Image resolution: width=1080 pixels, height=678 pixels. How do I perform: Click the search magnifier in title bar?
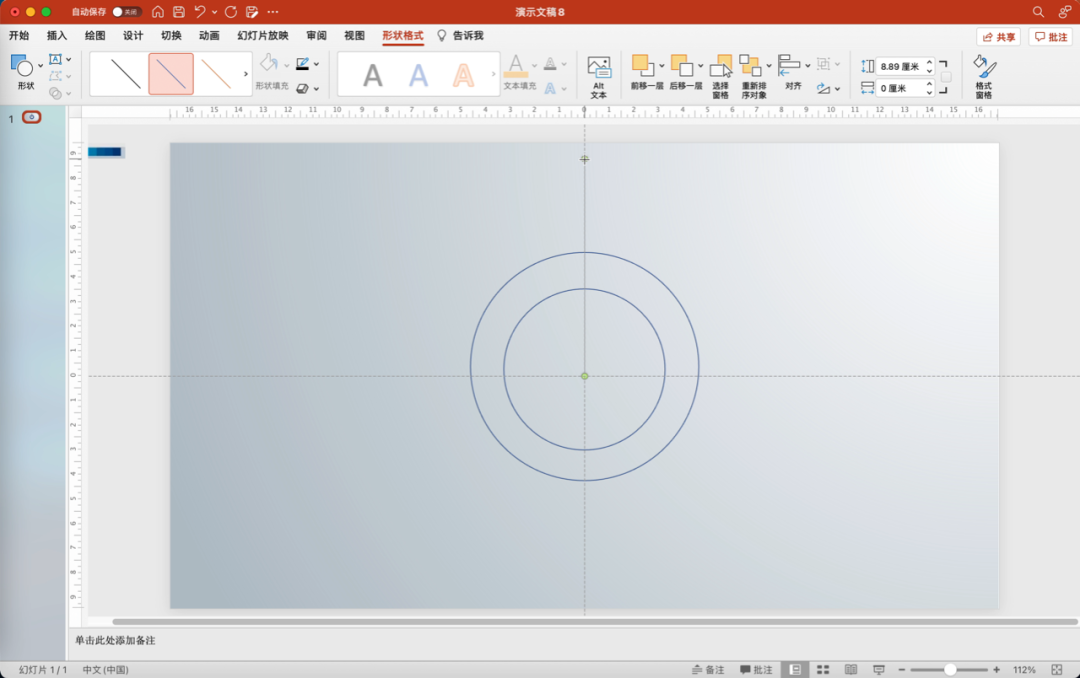click(1038, 12)
